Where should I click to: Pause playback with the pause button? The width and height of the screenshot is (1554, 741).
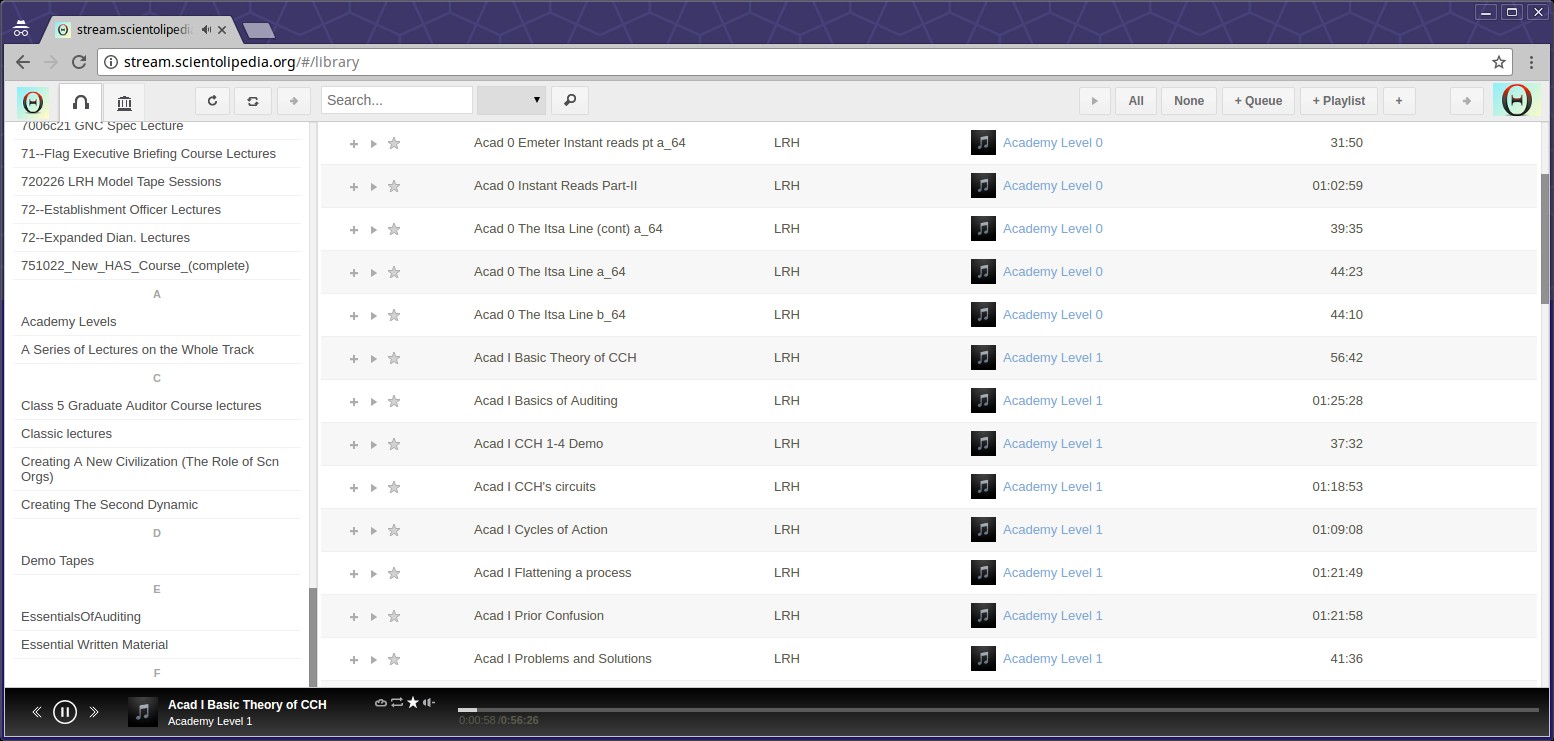[65, 712]
